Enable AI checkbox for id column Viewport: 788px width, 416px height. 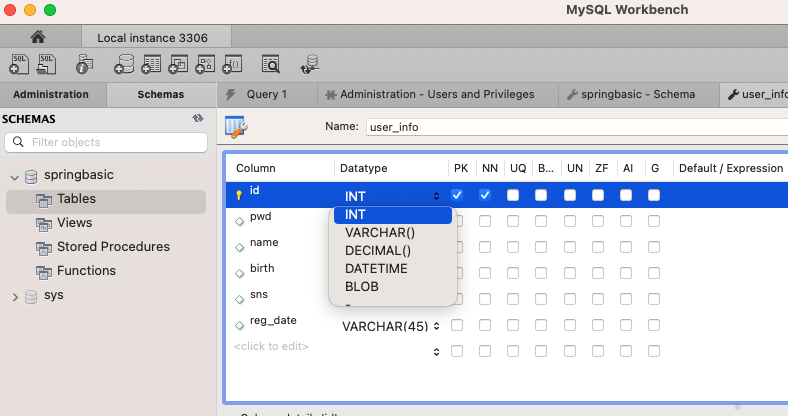(x=626, y=195)
